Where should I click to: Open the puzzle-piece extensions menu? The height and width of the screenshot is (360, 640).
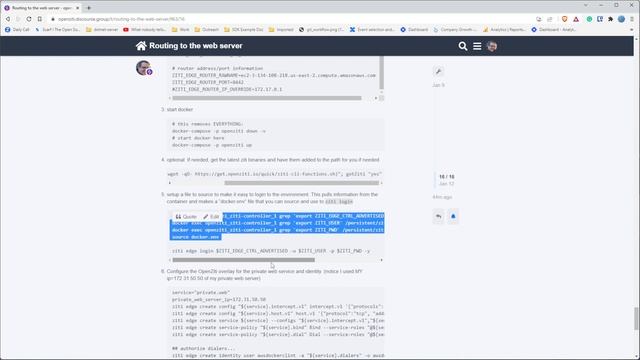pos(611,19)
